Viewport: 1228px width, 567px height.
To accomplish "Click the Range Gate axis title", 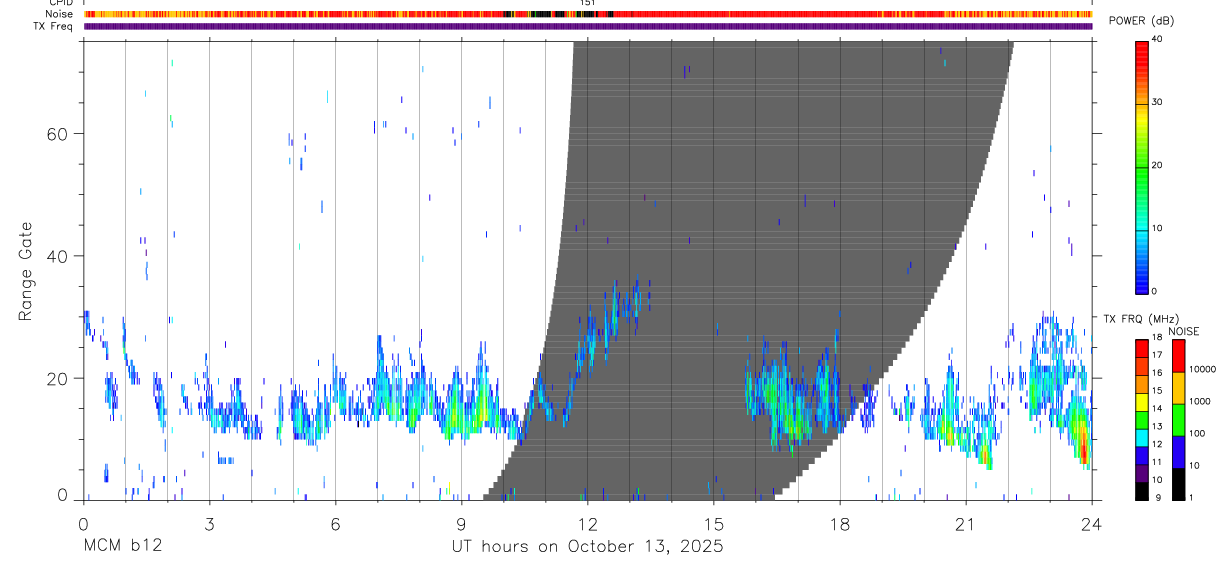I will click(27, 272).
